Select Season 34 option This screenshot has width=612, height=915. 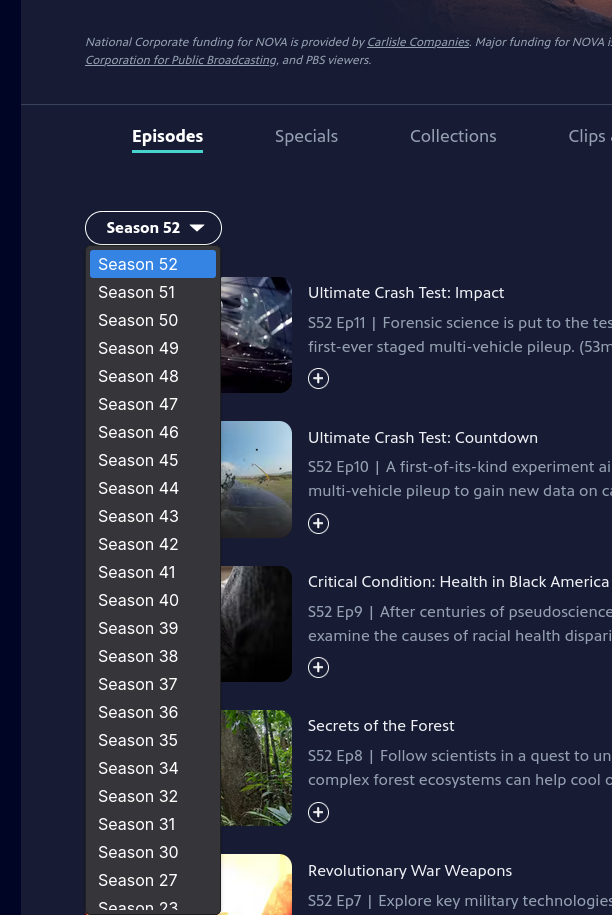pos(153,769)
